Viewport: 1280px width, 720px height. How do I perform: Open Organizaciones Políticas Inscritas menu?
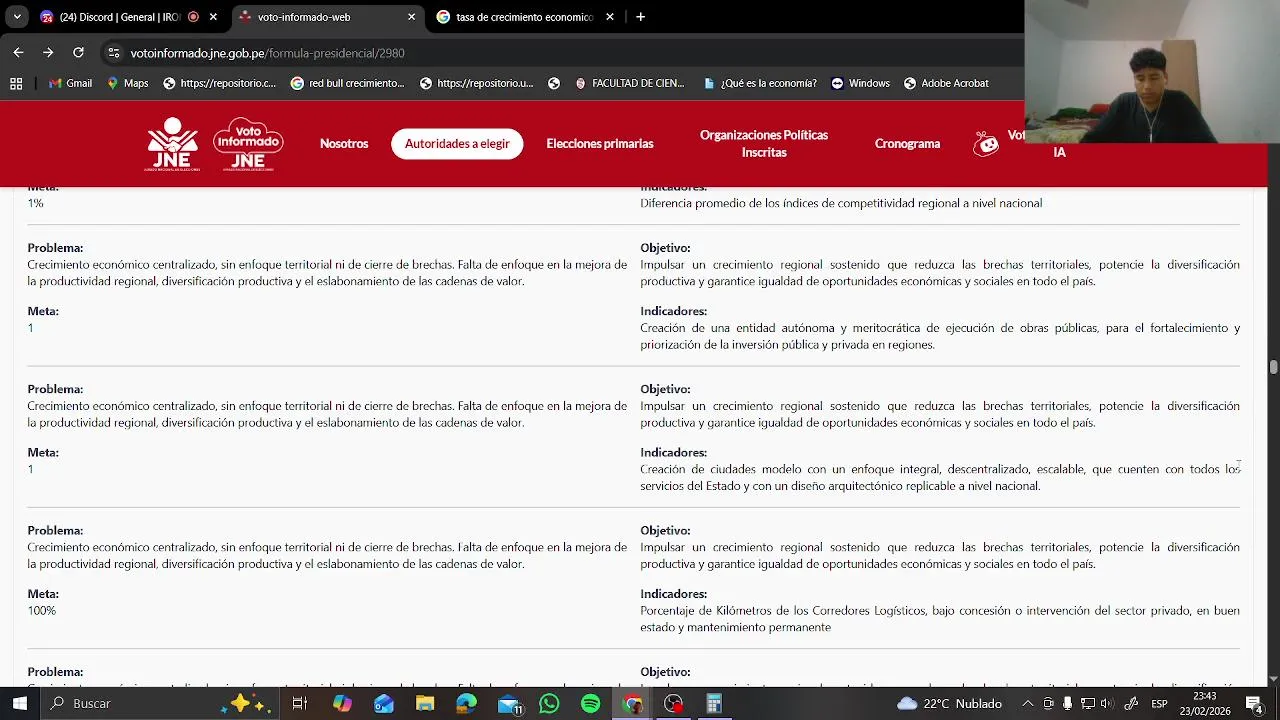pos(764,144)
